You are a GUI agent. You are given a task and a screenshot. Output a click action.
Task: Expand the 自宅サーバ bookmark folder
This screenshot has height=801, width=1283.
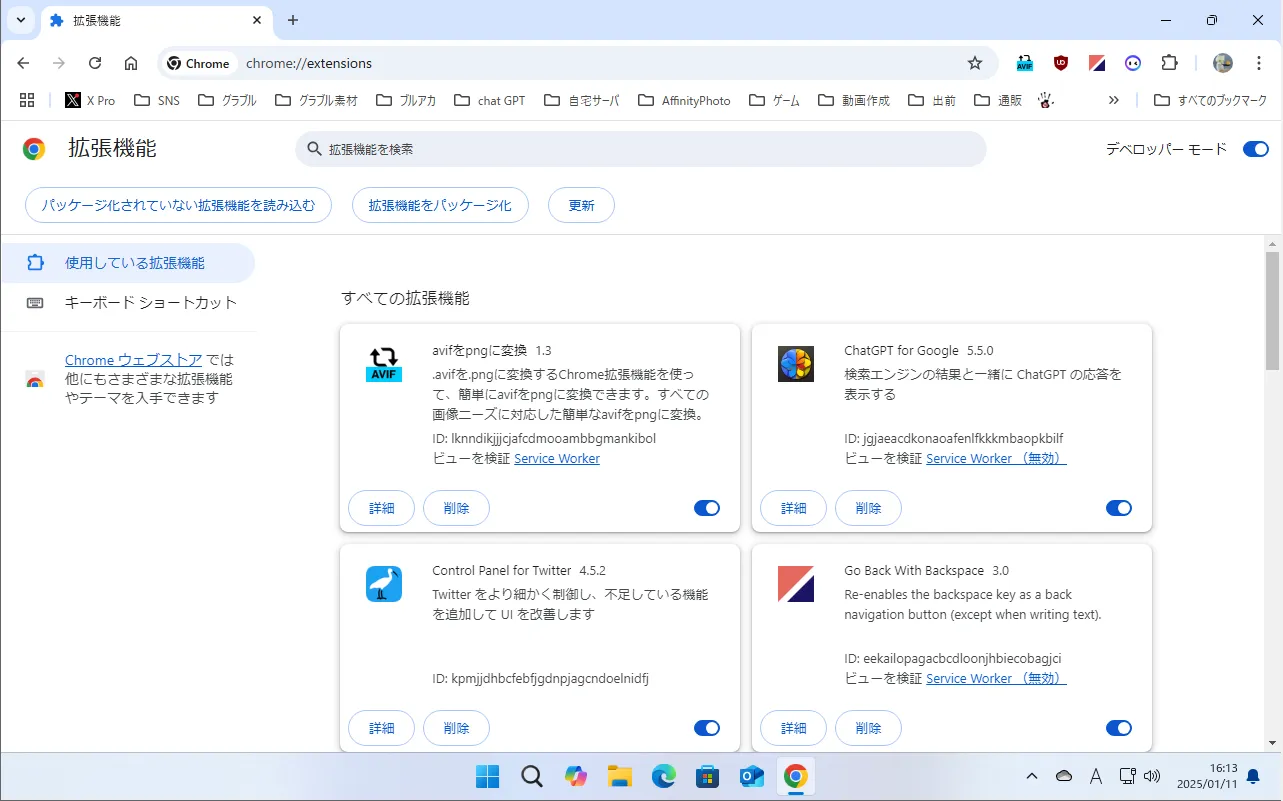point(582,100)
